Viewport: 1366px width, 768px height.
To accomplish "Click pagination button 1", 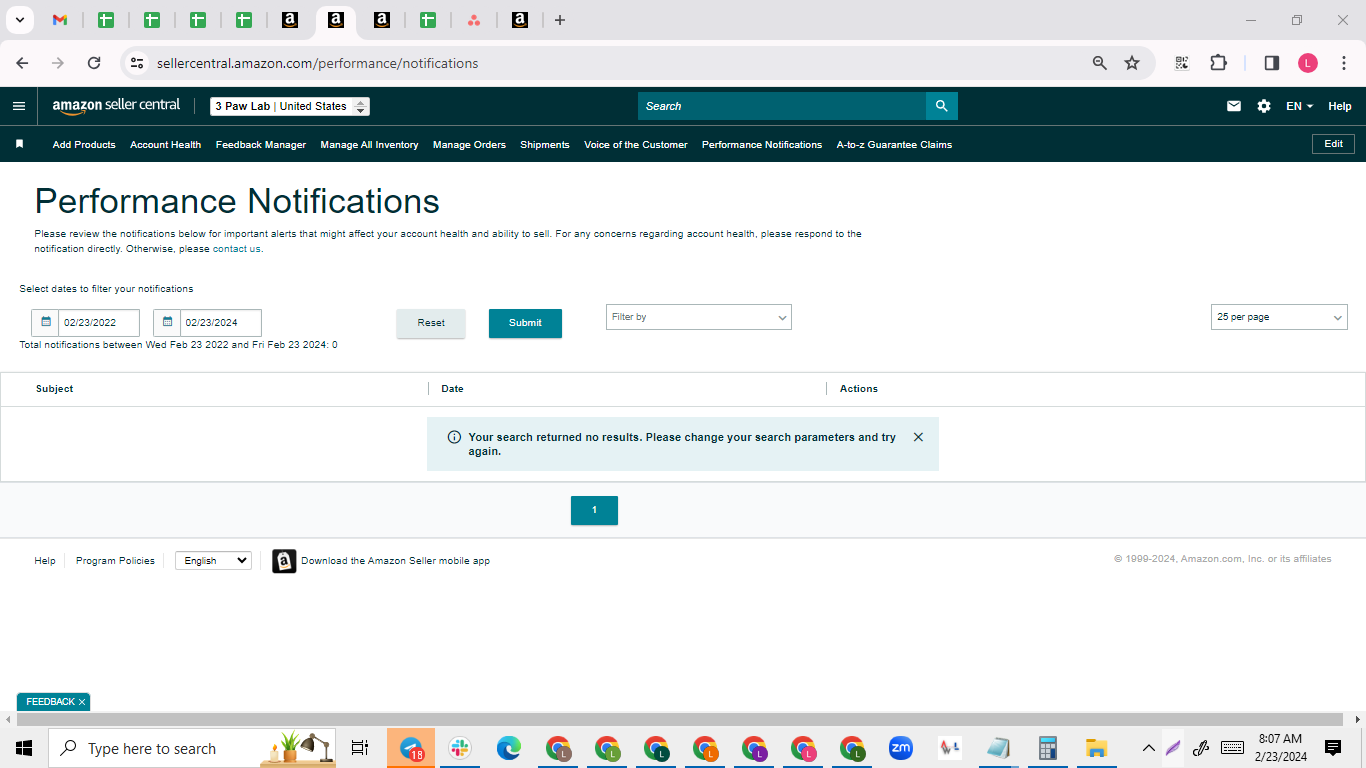I will point(594,510).
